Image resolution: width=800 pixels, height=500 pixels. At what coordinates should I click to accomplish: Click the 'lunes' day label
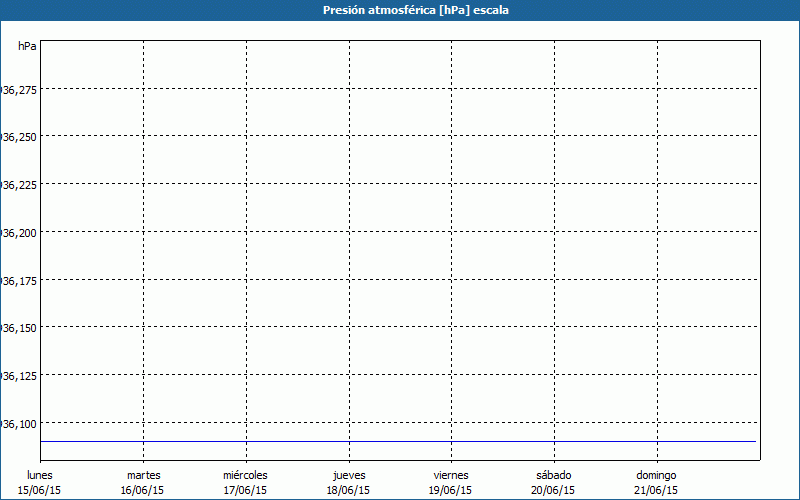click(40, 475)
